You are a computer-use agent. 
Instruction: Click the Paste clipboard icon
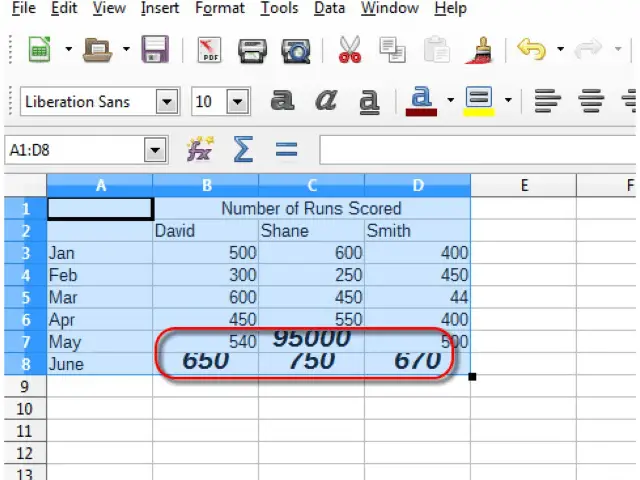point(436,49)
